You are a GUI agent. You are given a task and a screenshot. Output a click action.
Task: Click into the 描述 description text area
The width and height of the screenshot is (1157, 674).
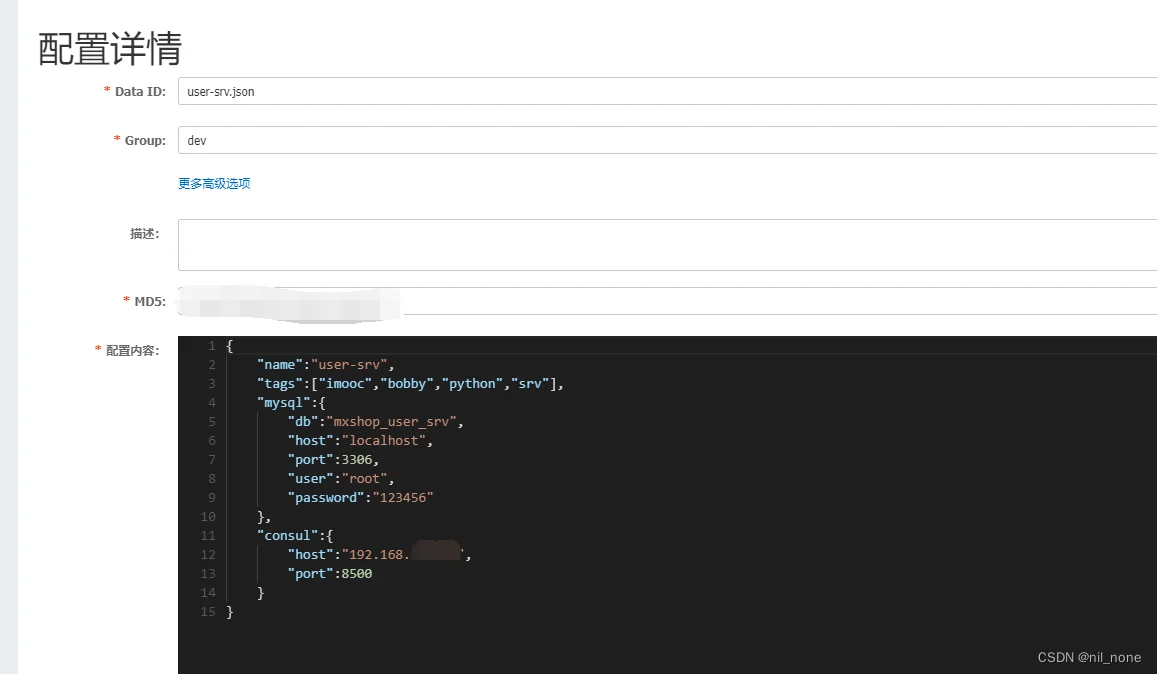(660, 245)
